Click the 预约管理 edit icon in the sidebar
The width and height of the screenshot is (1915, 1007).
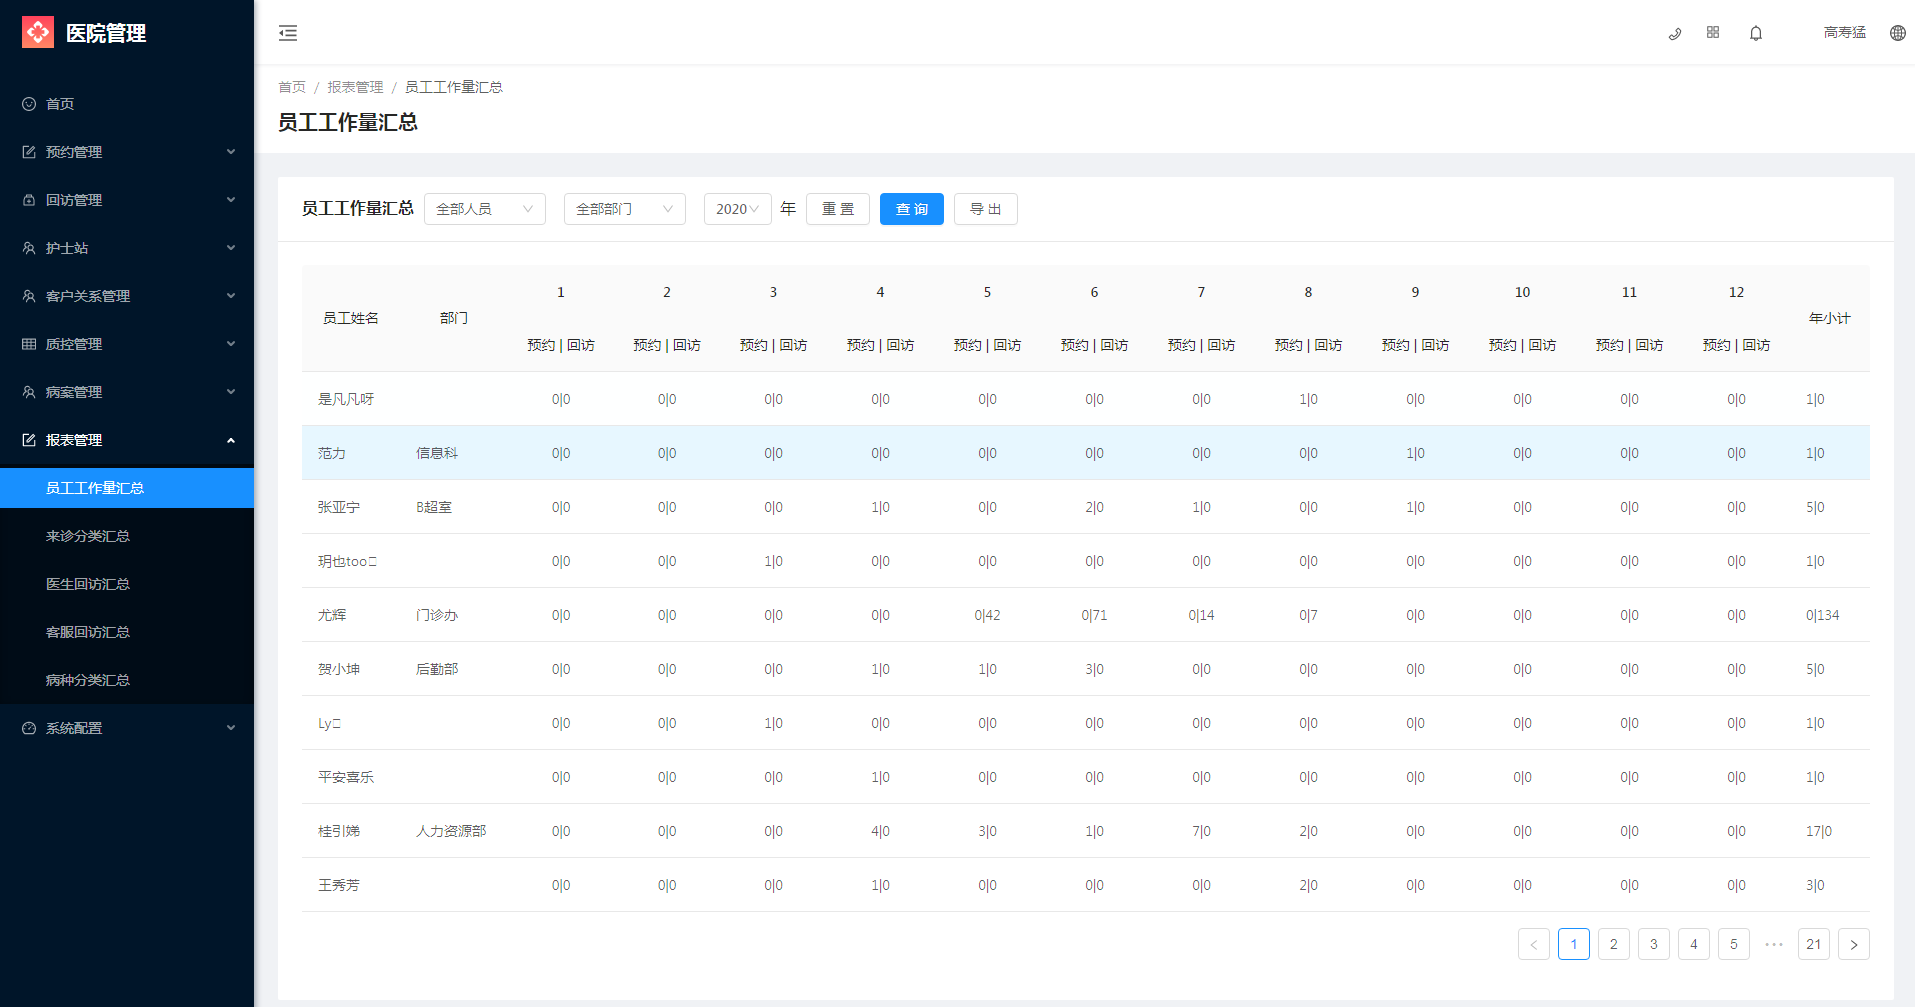29,152
